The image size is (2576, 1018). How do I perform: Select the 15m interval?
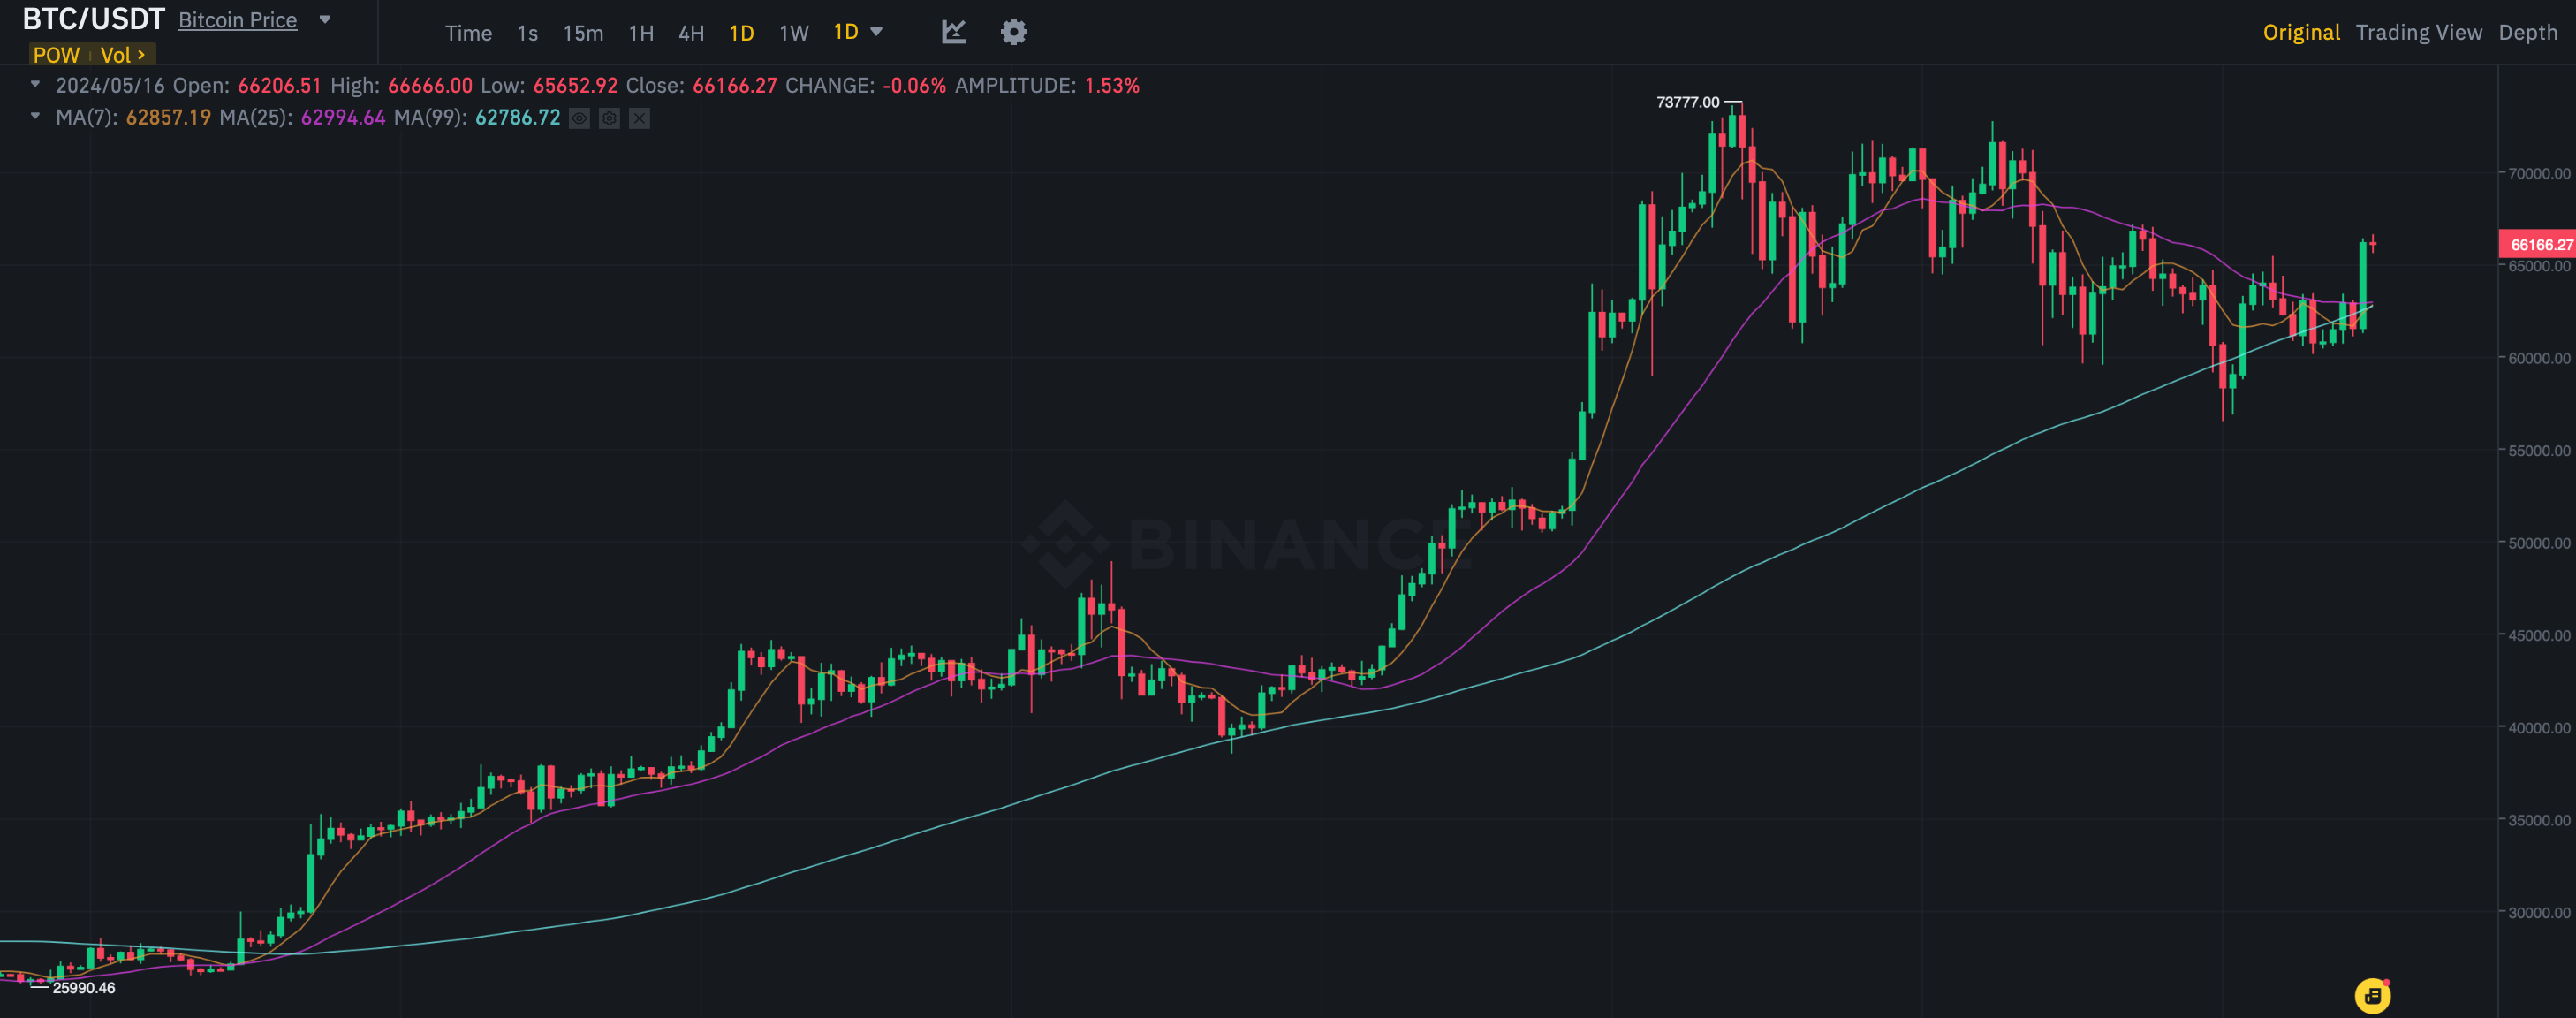pos(583,33)
